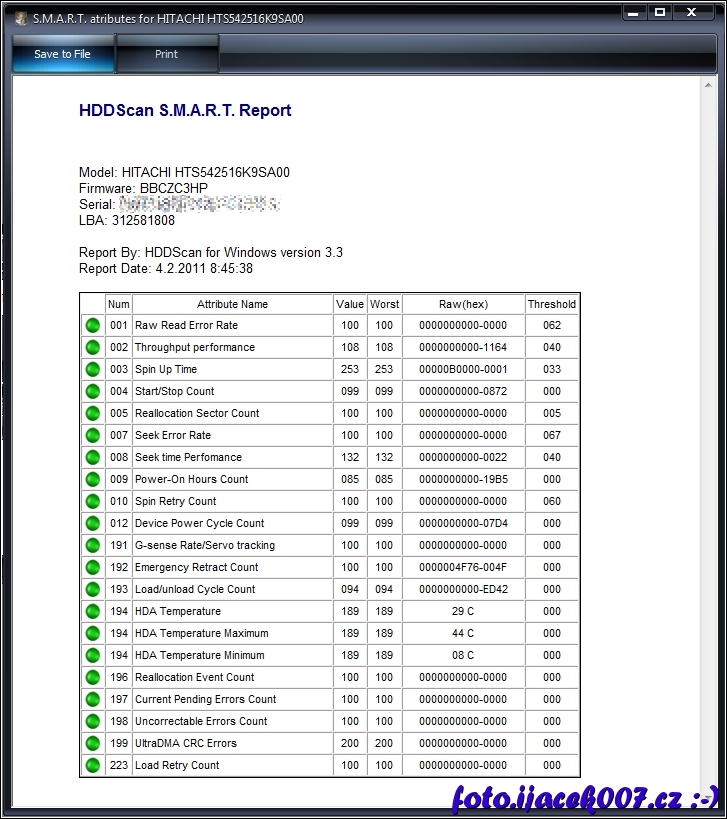727x819 pixels.
Task: Maximize the S.M.A.R.T. attributes window
Action: click(660, 13)
